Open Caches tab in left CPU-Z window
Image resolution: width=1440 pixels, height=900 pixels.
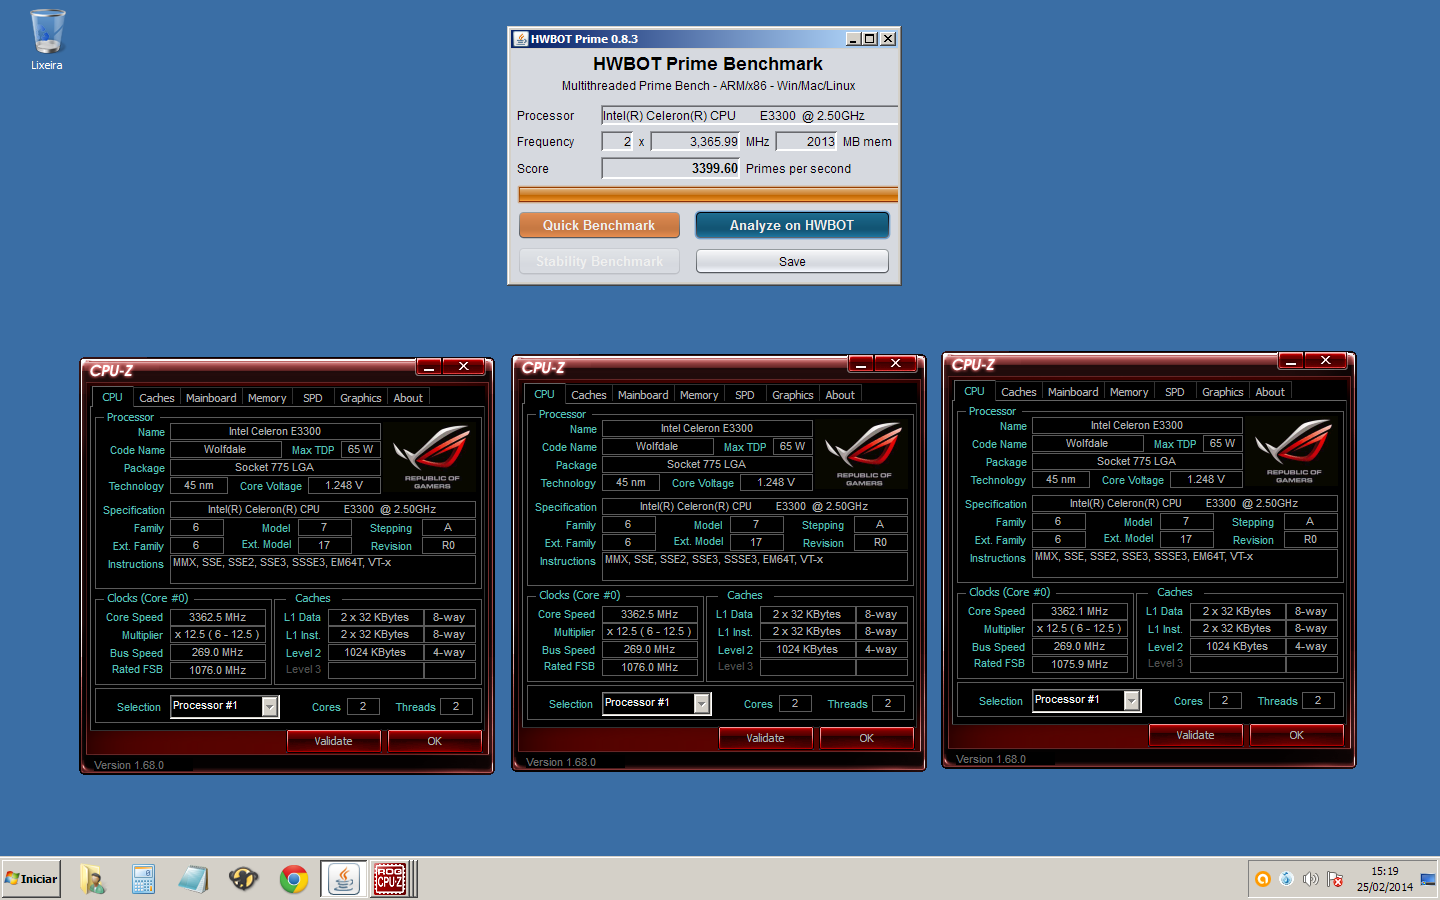157,398
